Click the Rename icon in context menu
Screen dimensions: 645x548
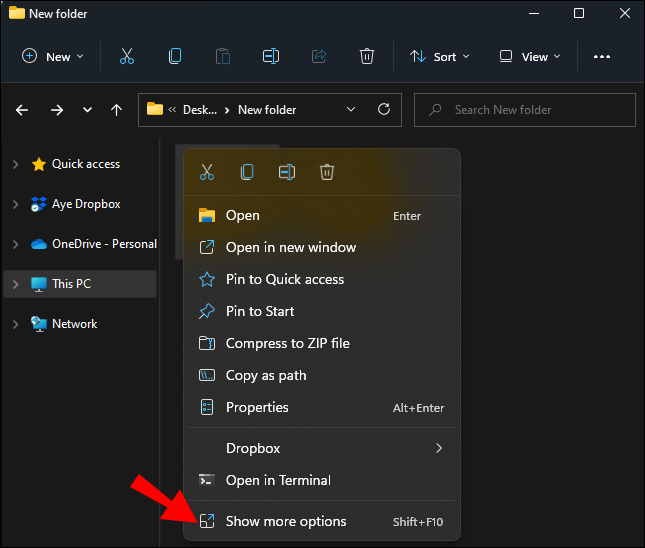point(287,172)
